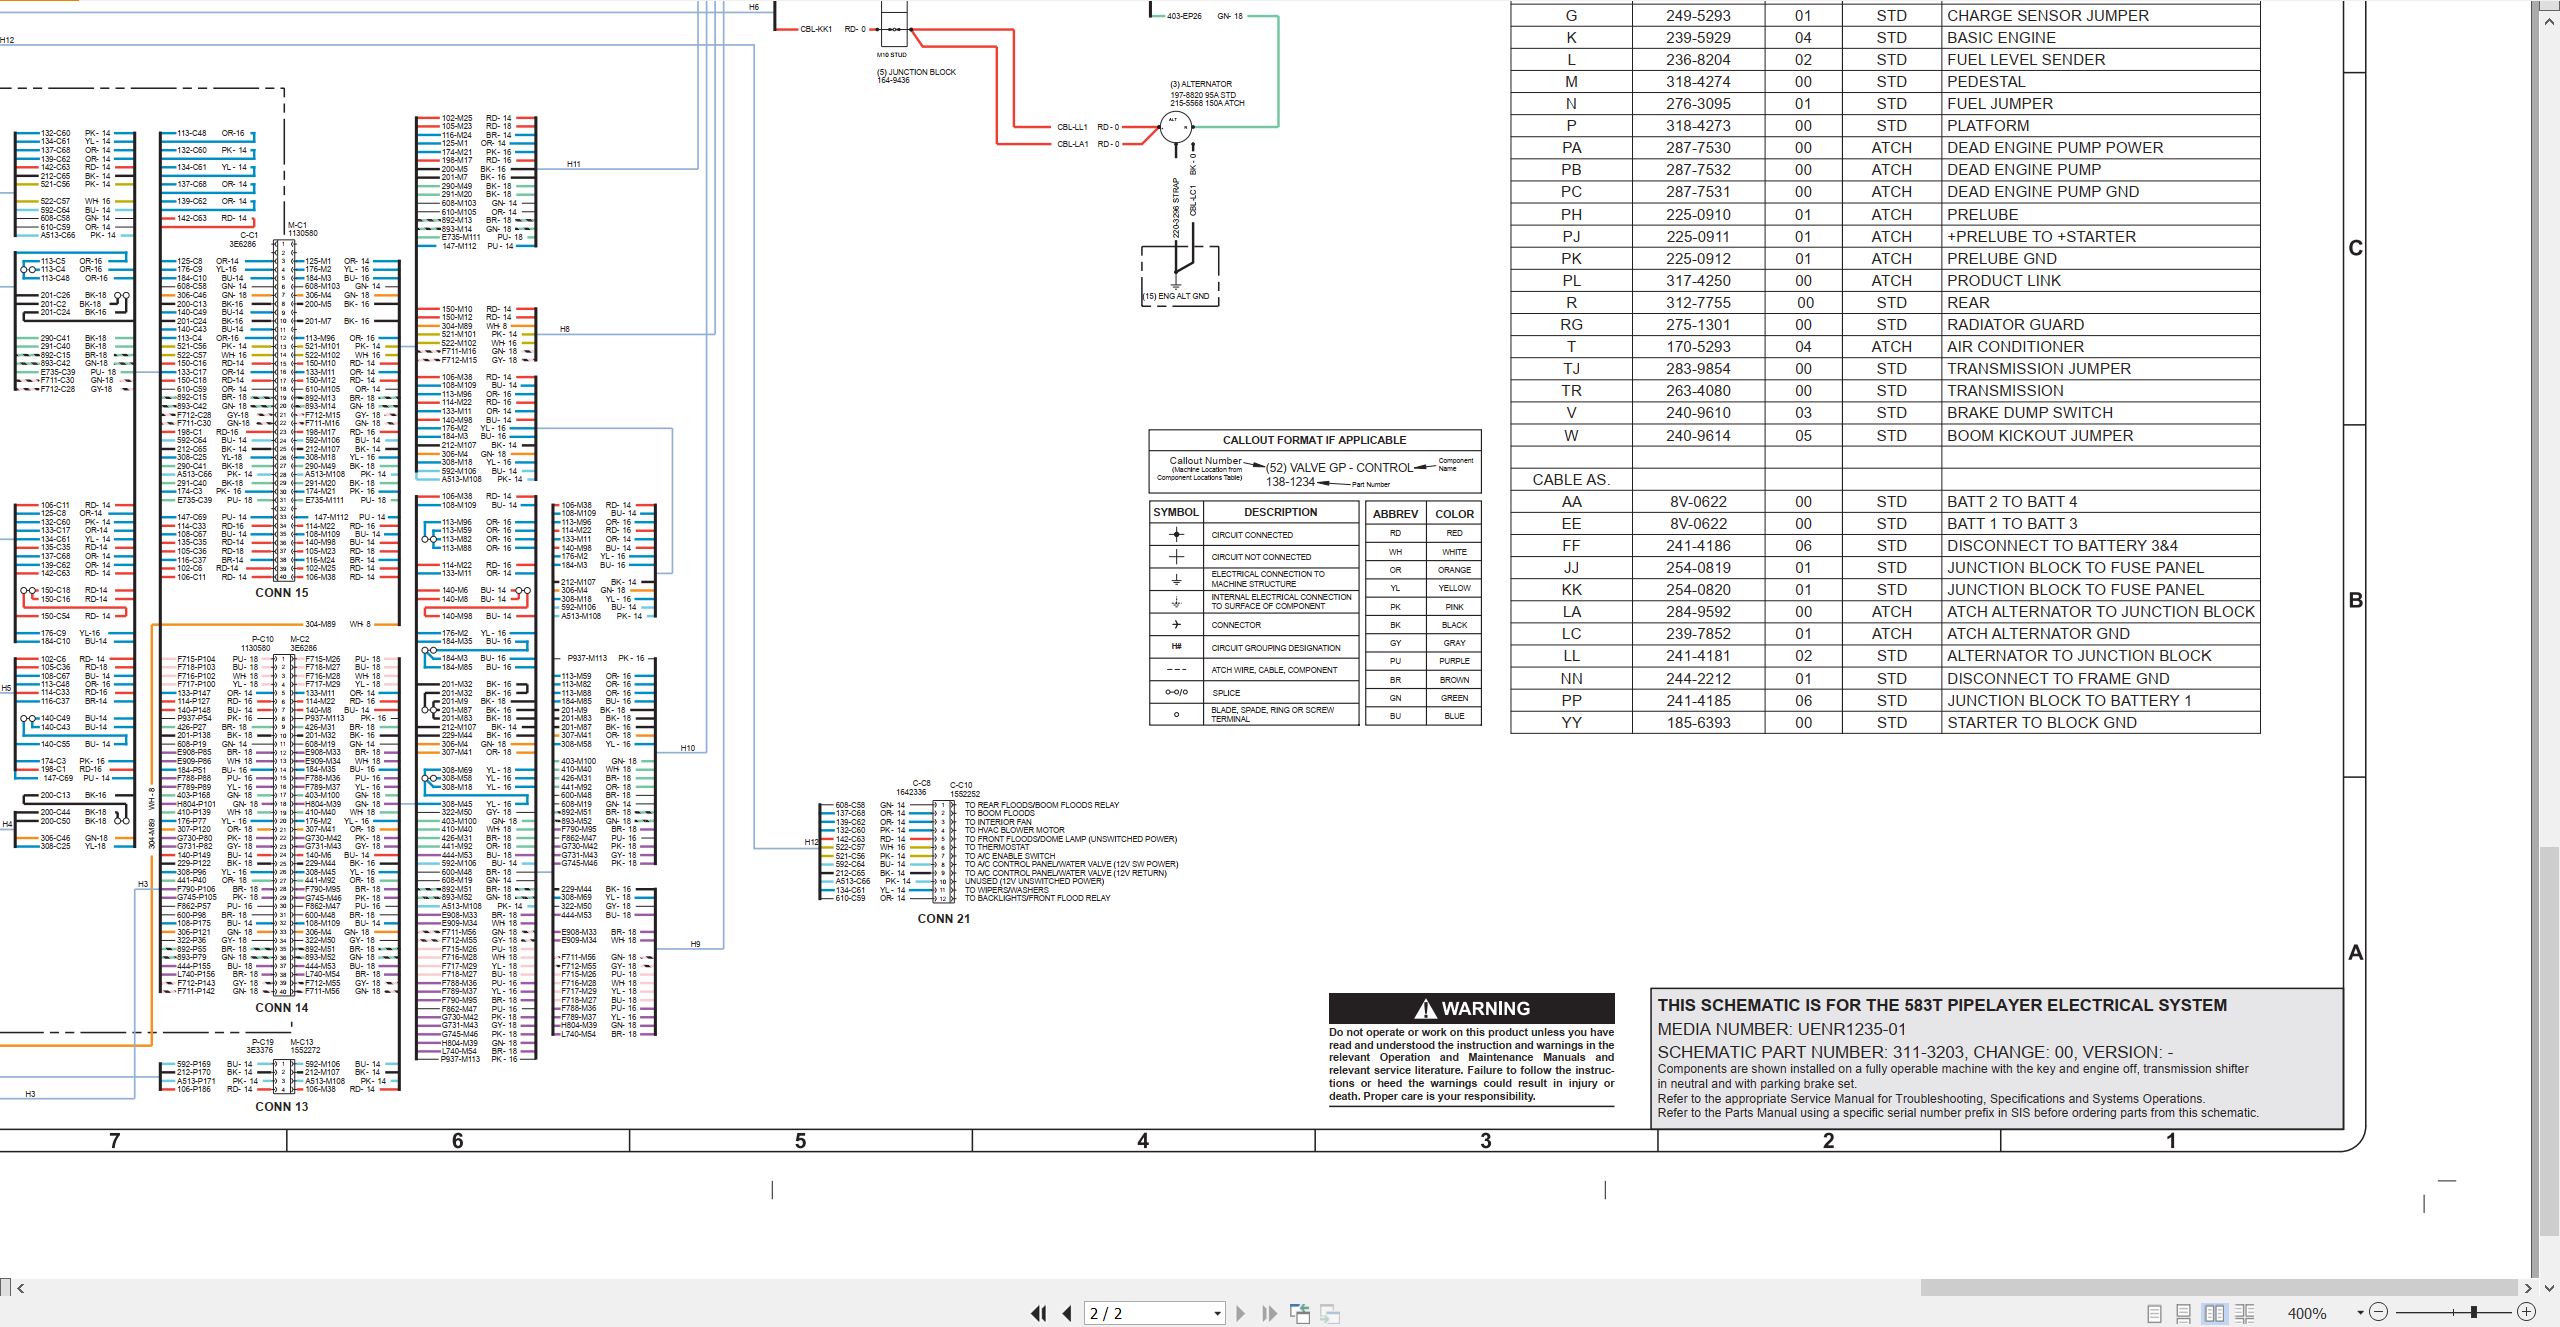Viewport: 2560px width, 1327px height.
Task: Open the page number dropdown
Action: coord(1217,1313)
